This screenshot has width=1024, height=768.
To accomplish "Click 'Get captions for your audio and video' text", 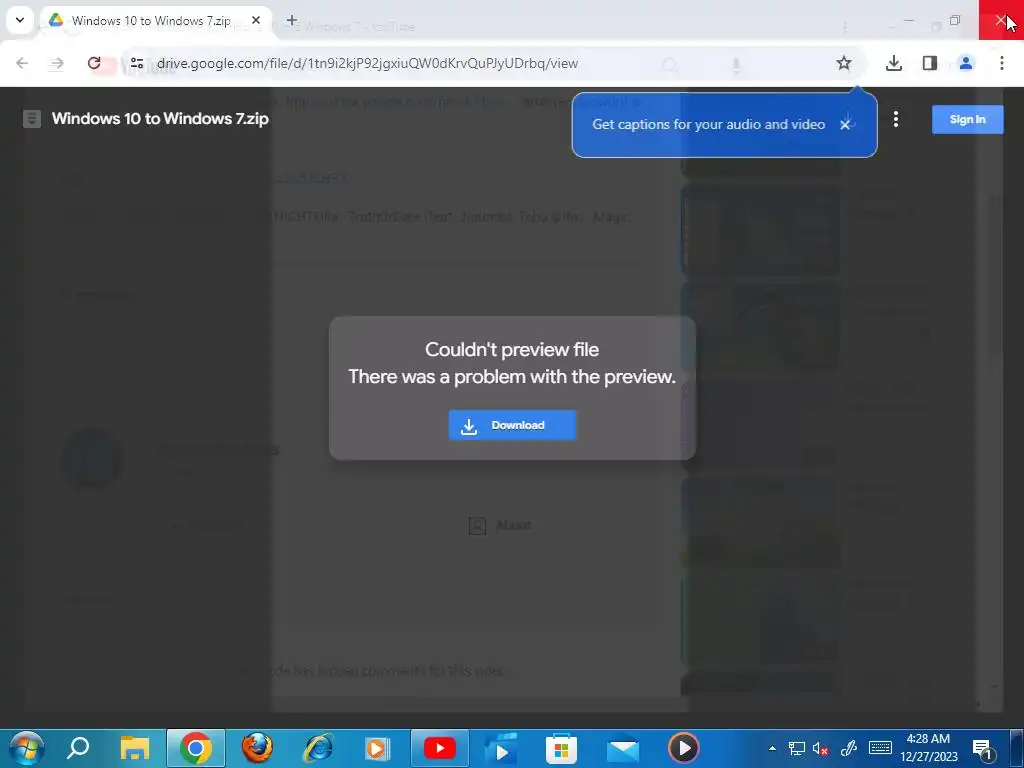I will (x=709, y=125).
